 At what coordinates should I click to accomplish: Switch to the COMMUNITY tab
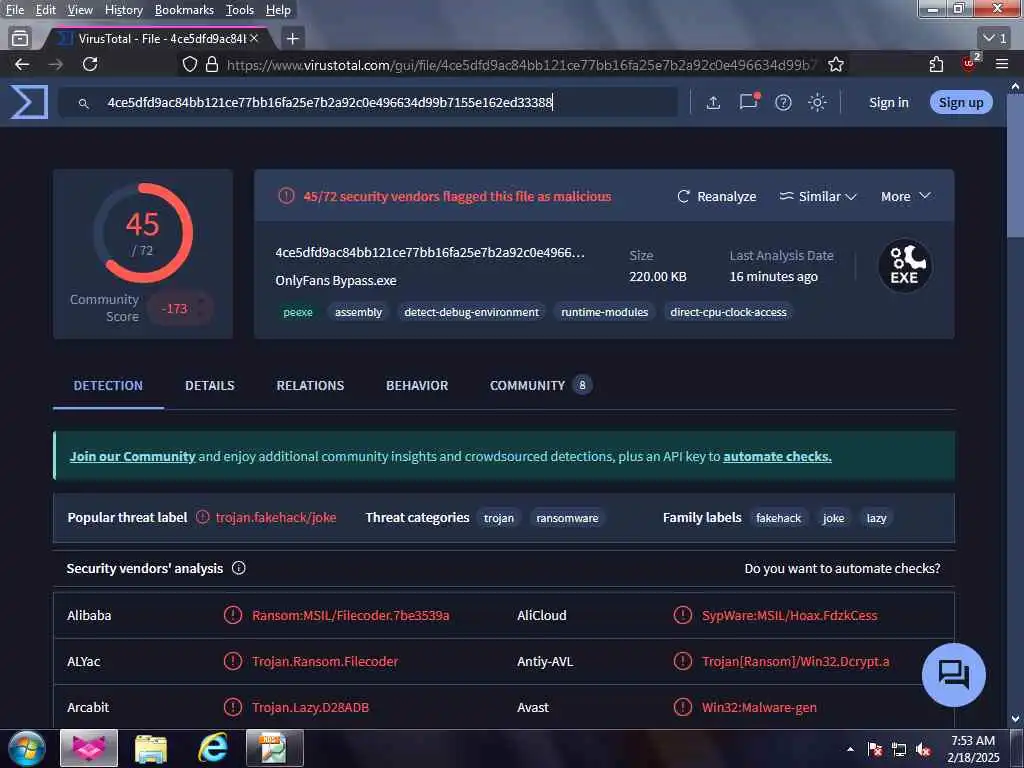(540, 385)
